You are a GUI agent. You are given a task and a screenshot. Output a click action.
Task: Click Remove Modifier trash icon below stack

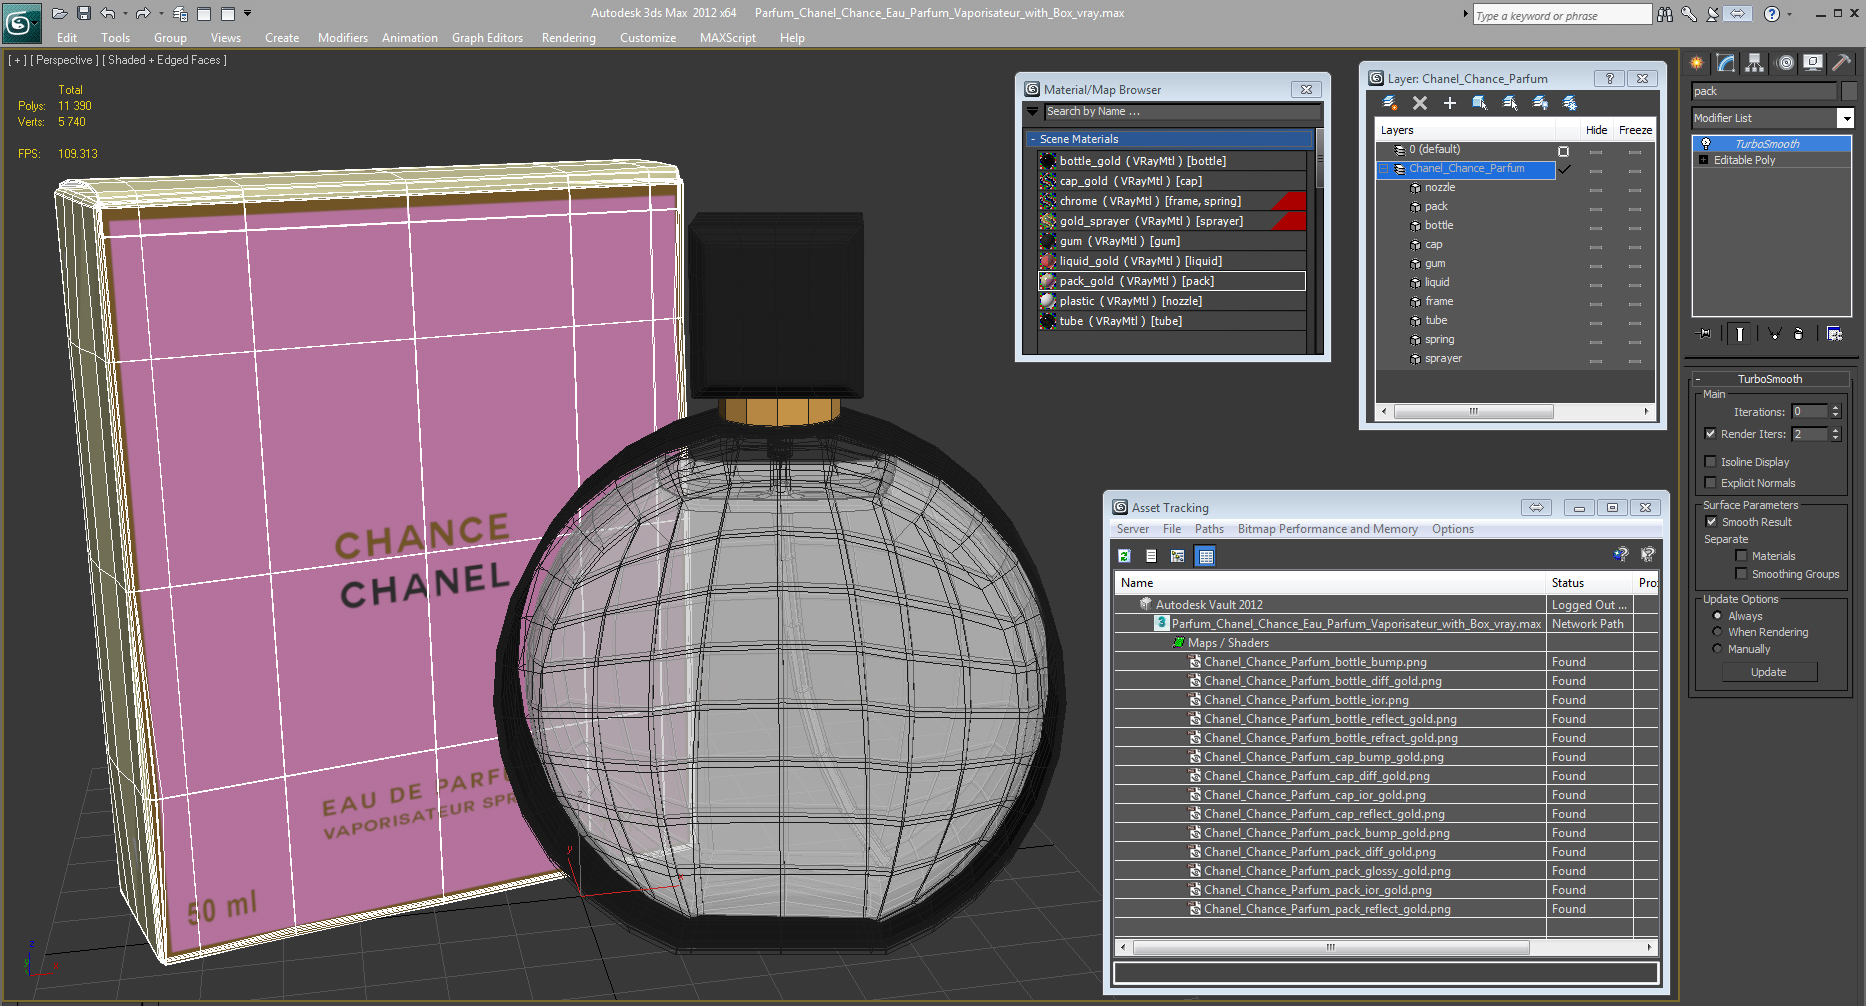coord(1798,334)
